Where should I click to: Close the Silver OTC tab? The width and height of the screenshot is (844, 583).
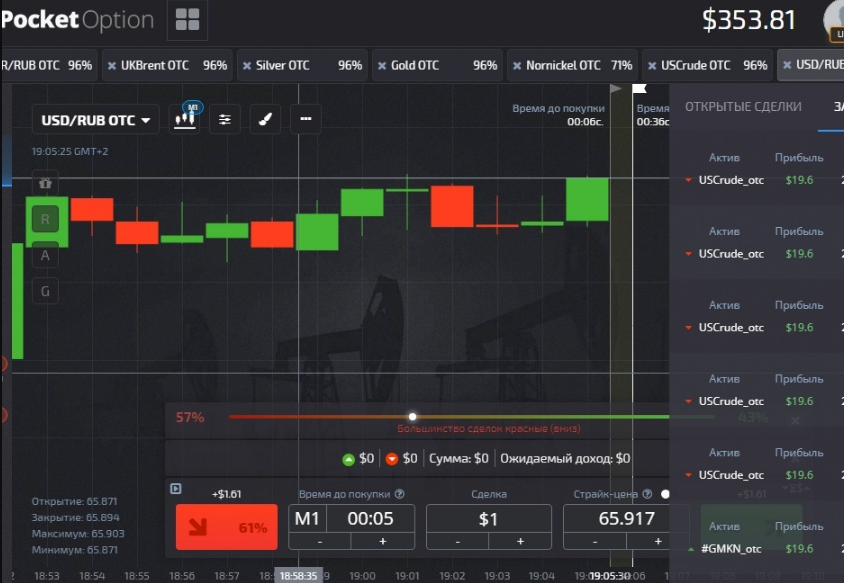pos(247,66)
